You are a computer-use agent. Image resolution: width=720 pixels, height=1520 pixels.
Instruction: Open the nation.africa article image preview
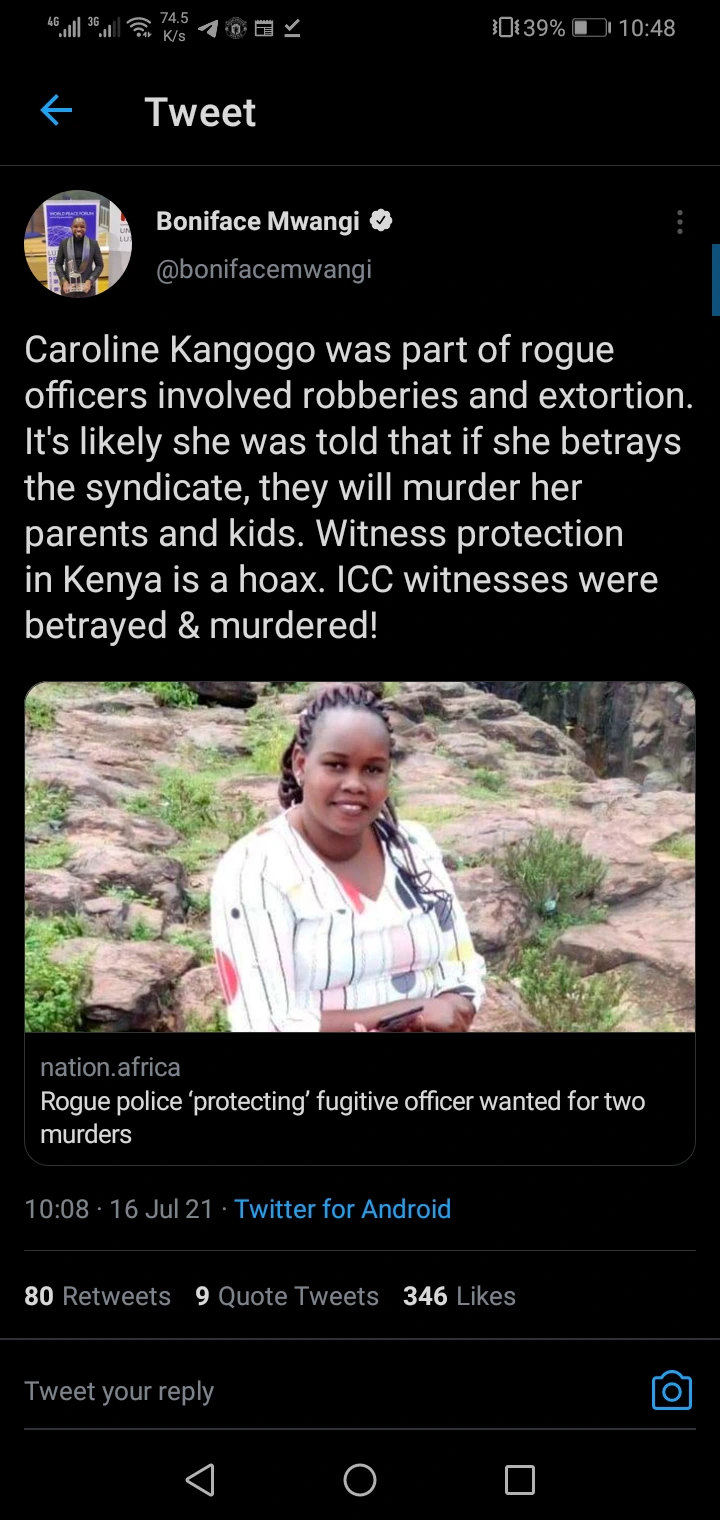[360, 857]
